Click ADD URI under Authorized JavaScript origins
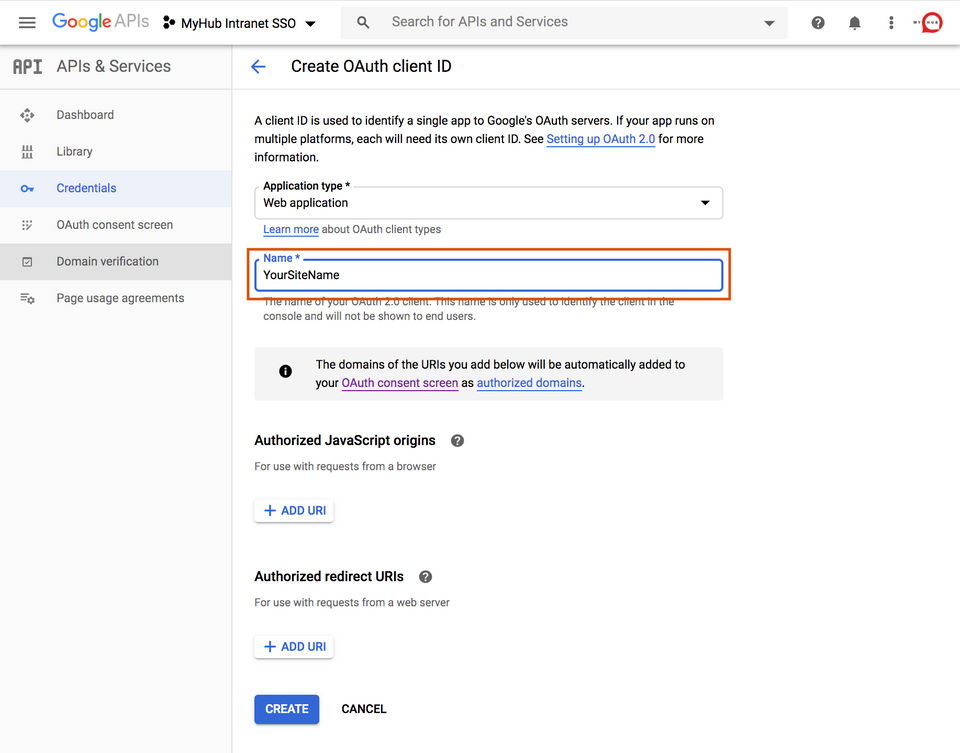960x753 pixels. (x=294, y=510)
